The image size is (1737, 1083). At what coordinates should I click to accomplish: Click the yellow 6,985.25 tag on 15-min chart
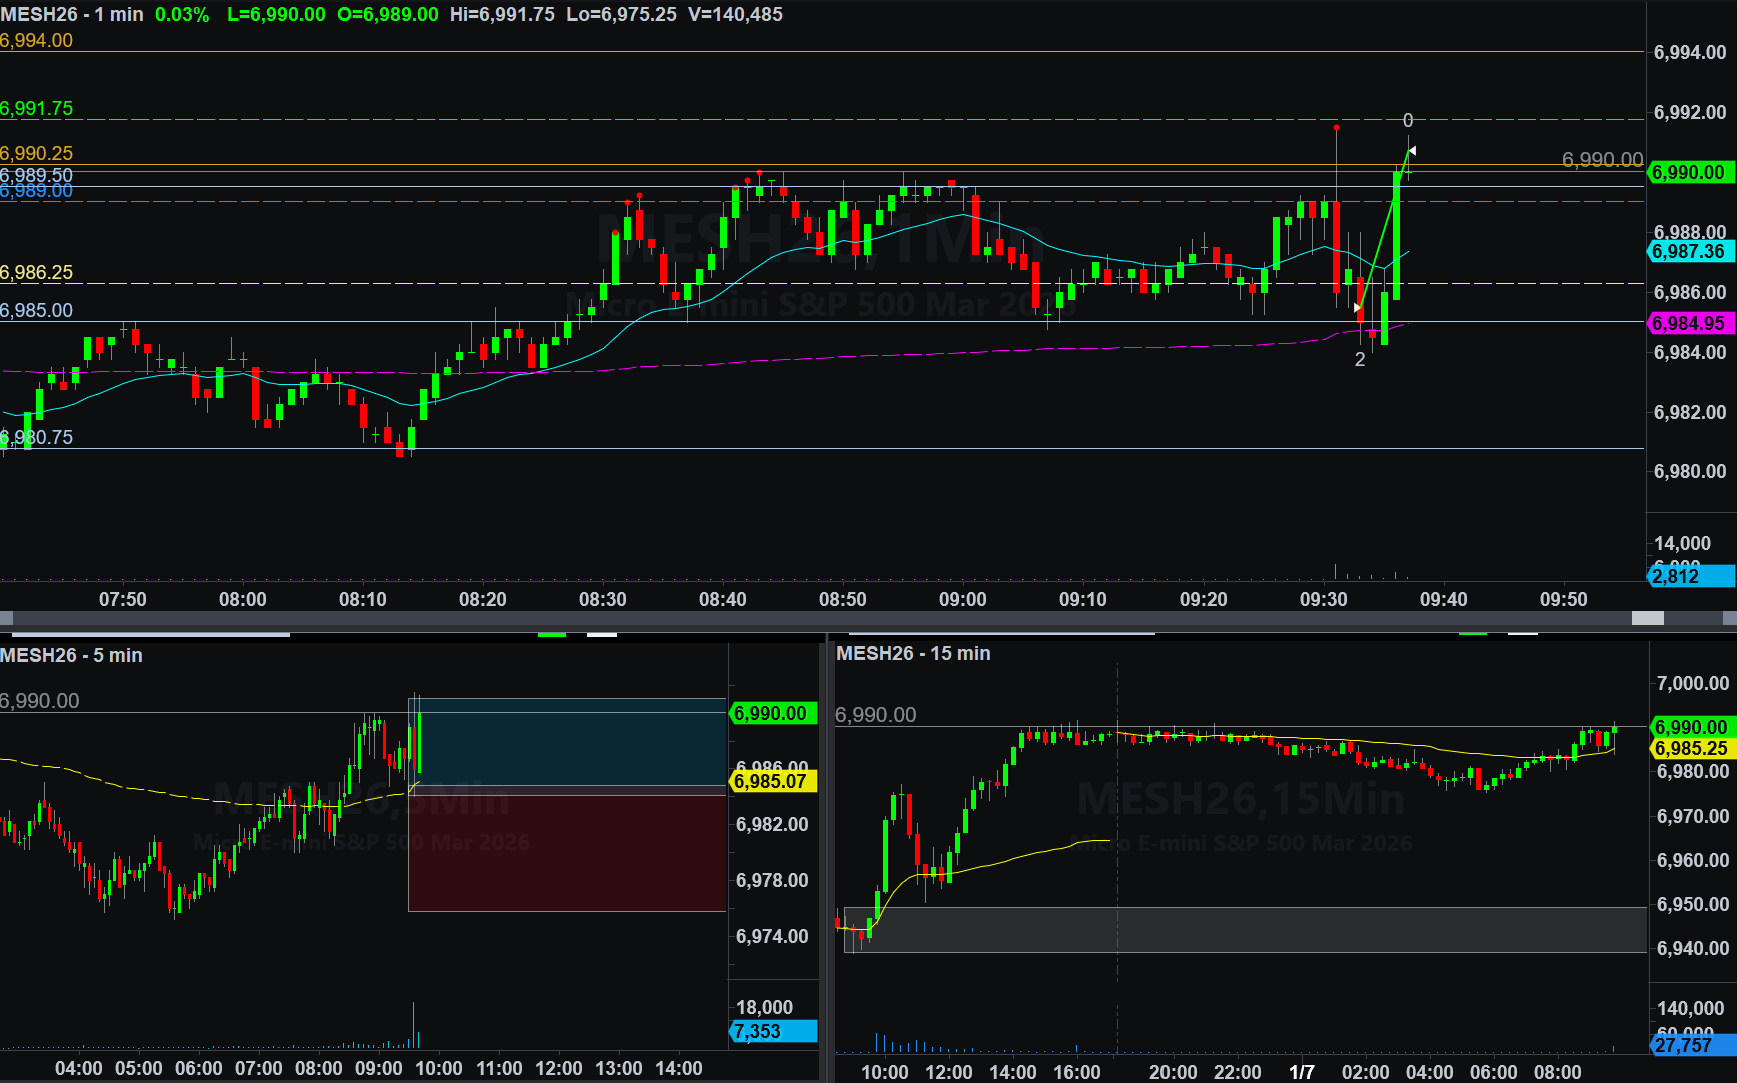coord(1691,748)
